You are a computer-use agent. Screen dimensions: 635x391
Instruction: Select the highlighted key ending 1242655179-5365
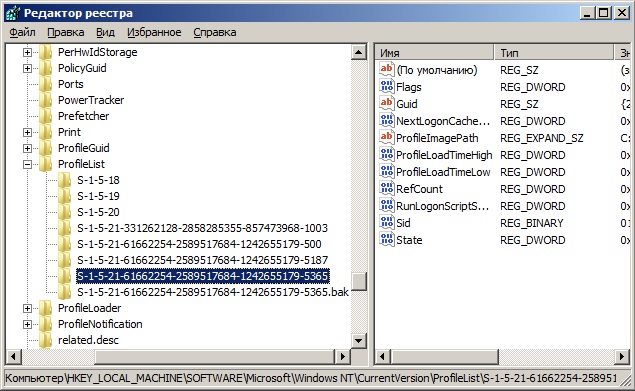(202, 276)
